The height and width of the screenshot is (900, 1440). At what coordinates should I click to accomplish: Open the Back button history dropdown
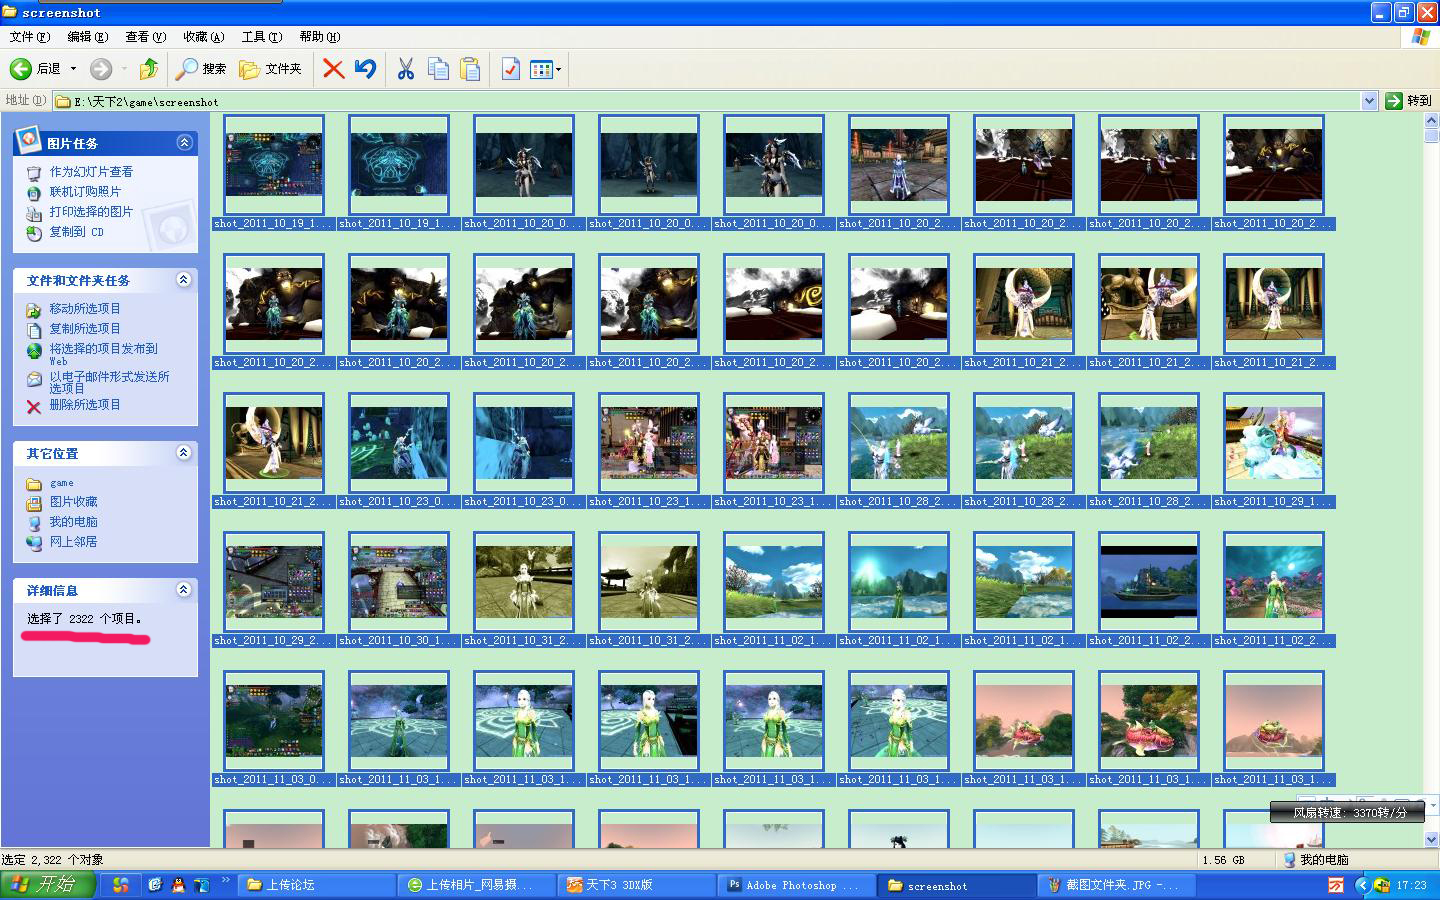[x=73, y=69]
